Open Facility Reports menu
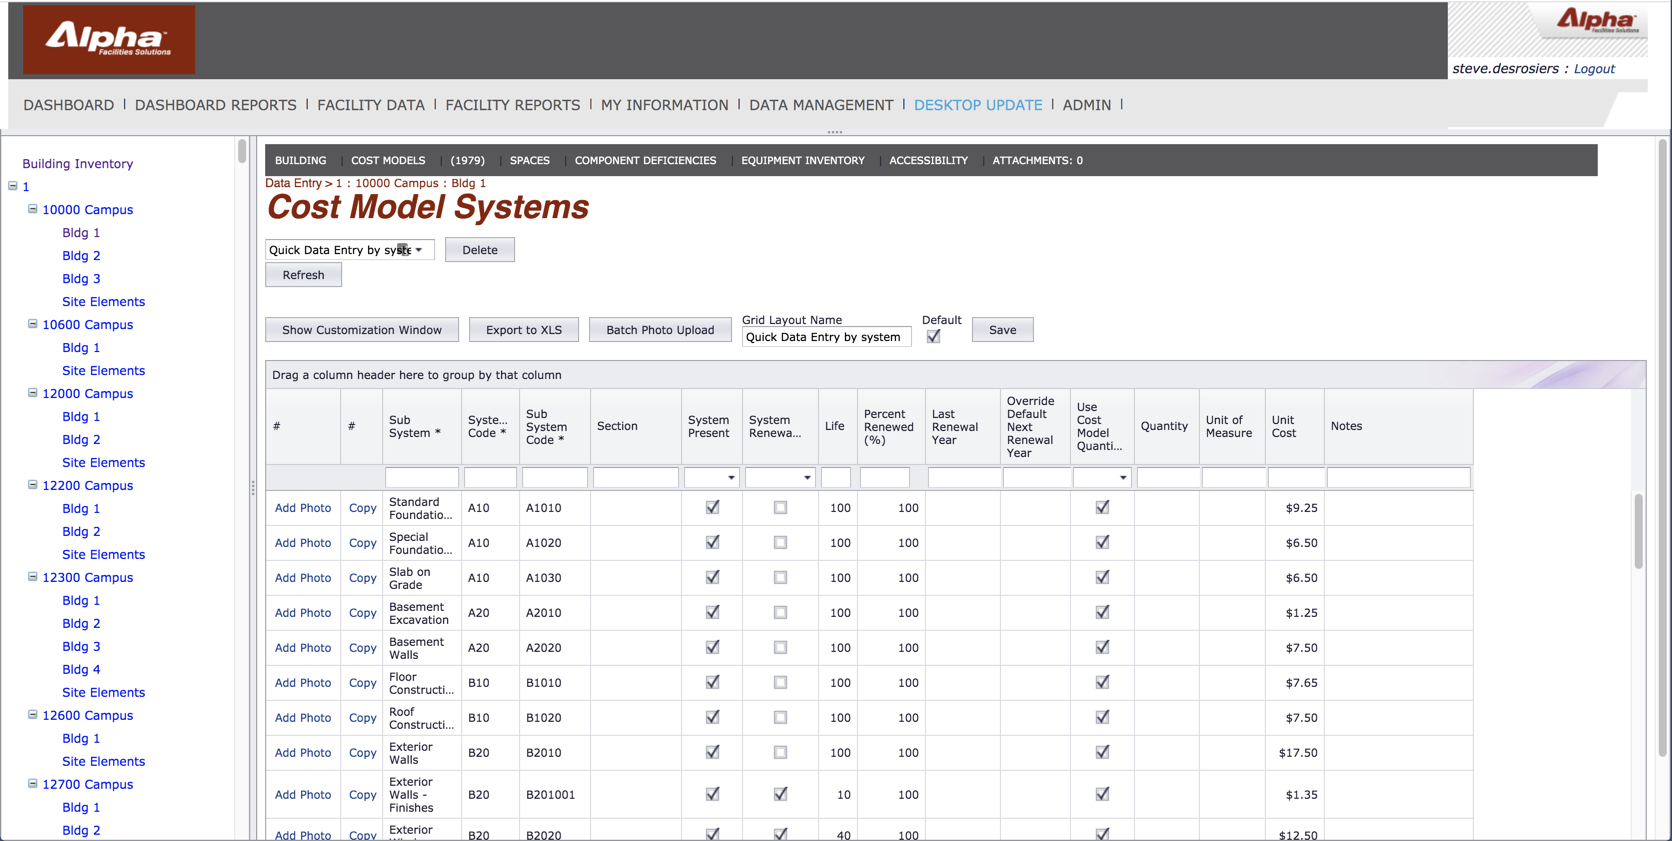The image size is (1672, 841). tap(513, 105)
